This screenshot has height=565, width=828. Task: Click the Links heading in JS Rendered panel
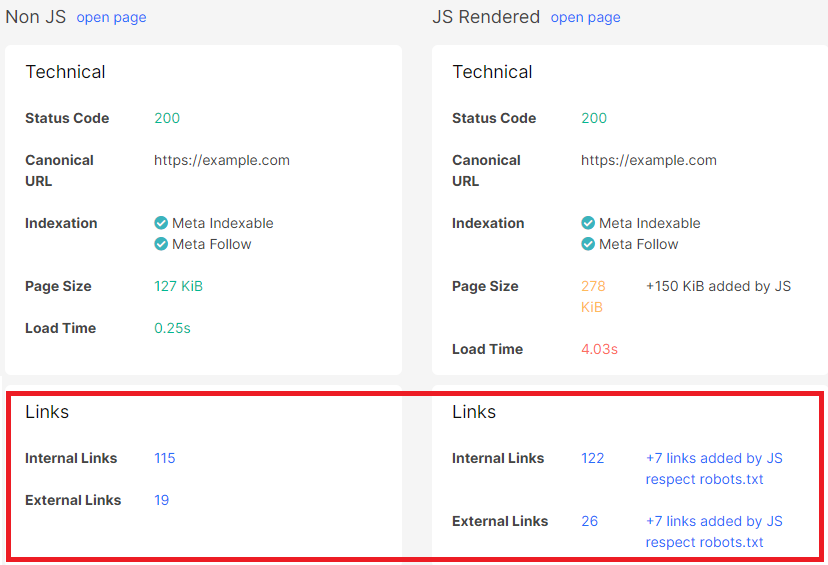pyautogui.click(x=474, y=412)
